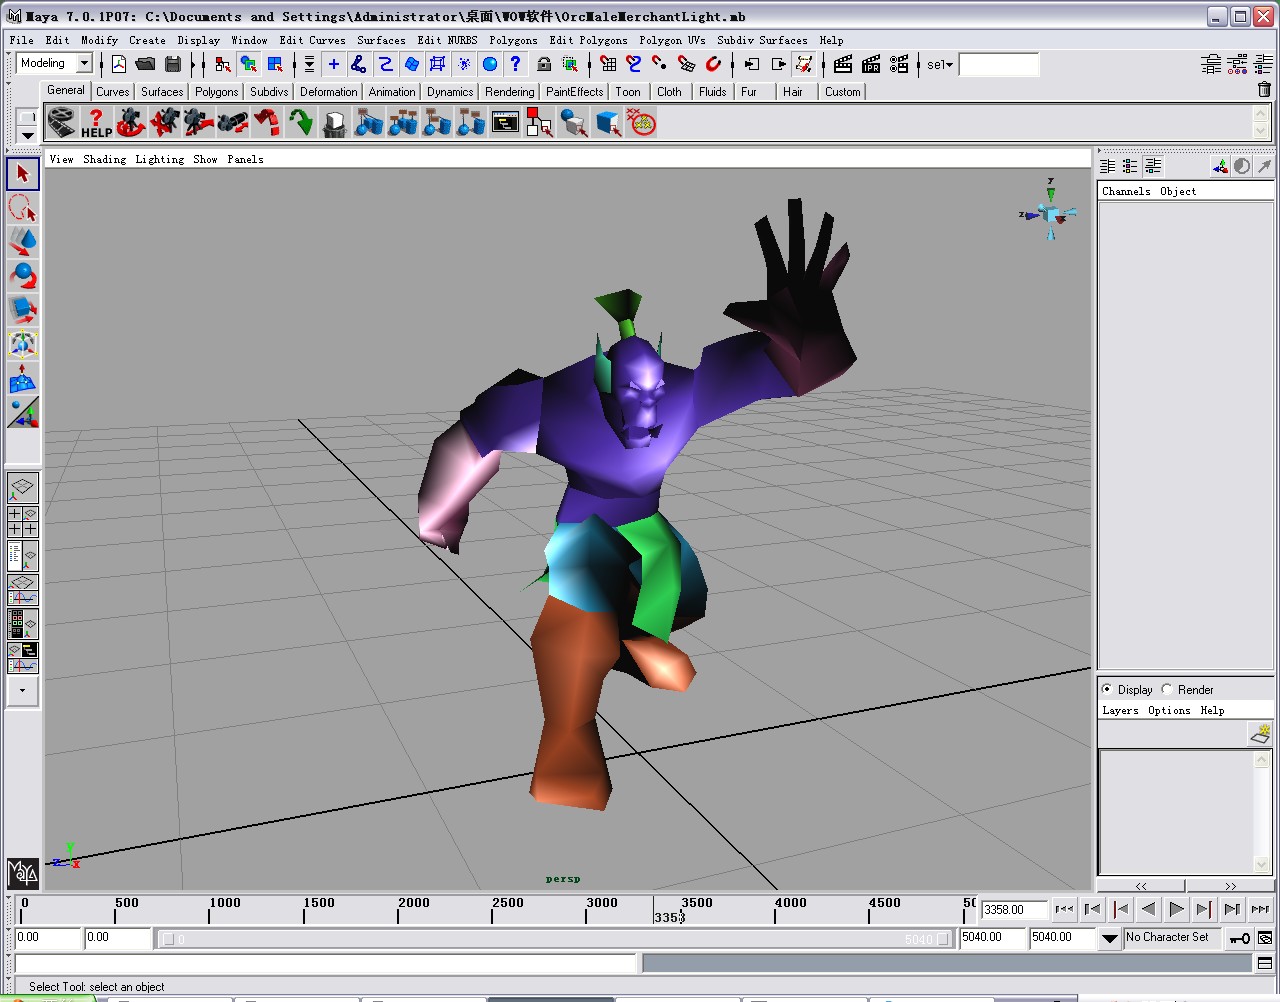
Task: Toggle the lock selection icon
Action: pyautogui.click(x=544, y=64)
